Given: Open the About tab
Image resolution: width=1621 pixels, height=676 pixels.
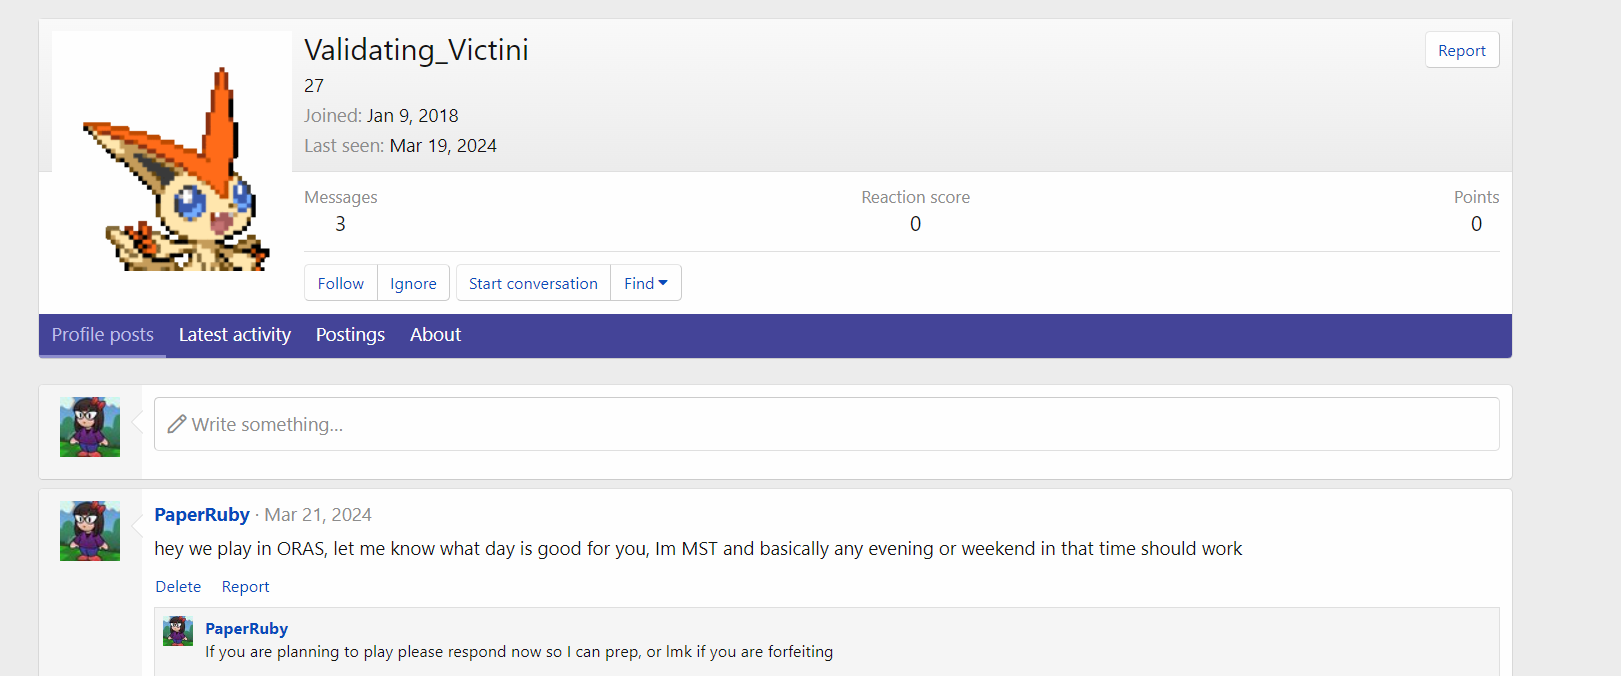Looking at the screenshot, I should click(435, 335).
